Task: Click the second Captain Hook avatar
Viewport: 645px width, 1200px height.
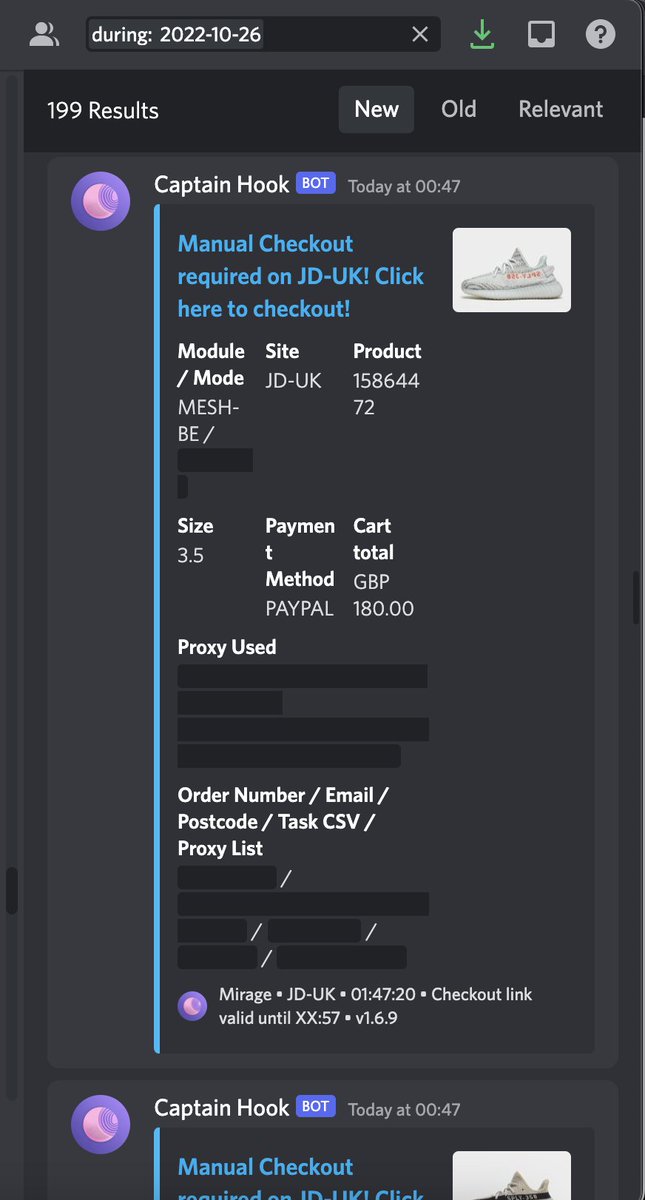Action: click(100, 1124)
